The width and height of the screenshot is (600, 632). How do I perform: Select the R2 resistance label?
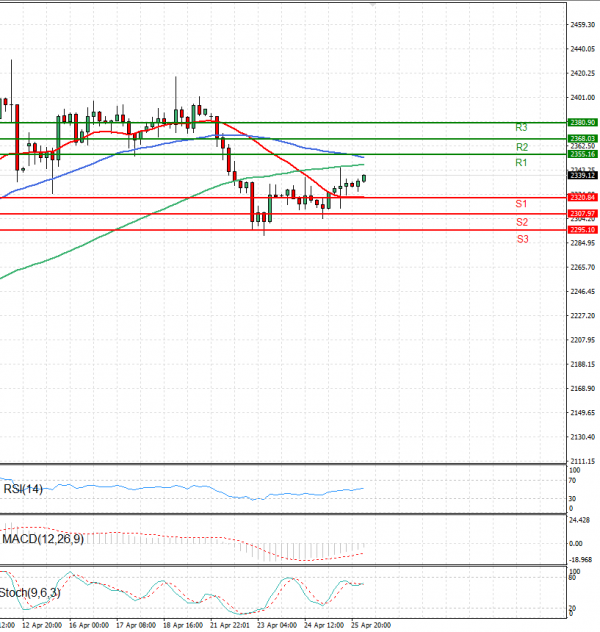[x=522, y=147]
